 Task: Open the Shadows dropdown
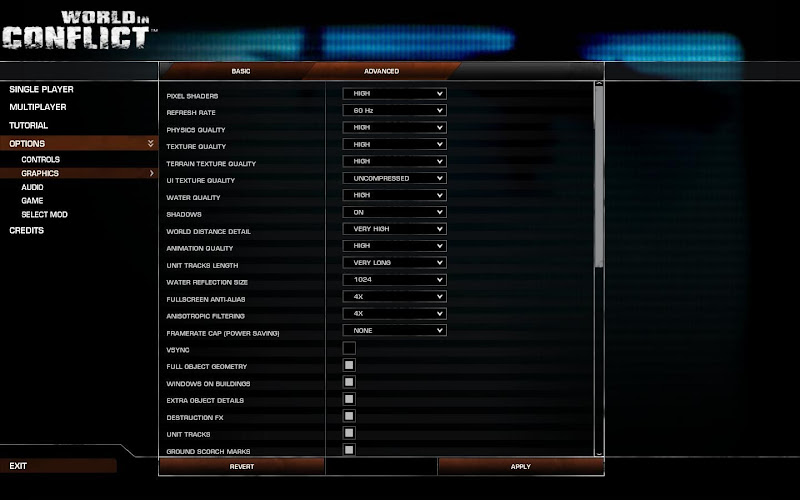pos(394,212)
